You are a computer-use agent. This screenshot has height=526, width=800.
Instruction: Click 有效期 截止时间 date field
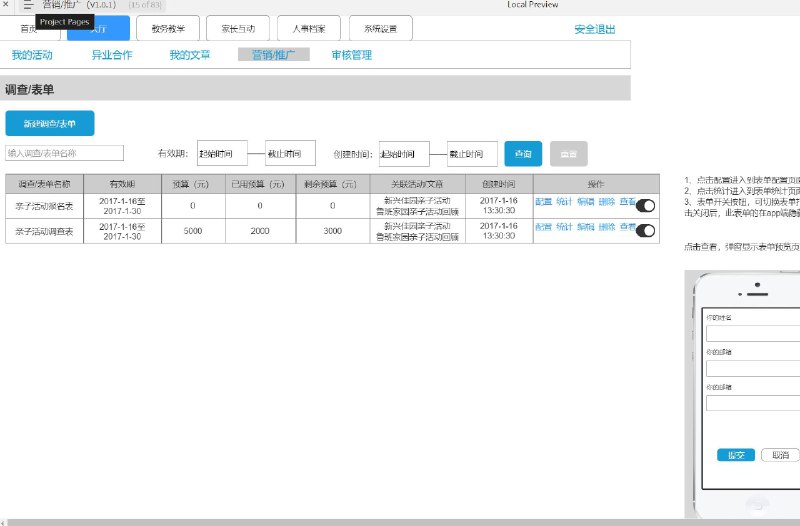[x=290, y=153]
